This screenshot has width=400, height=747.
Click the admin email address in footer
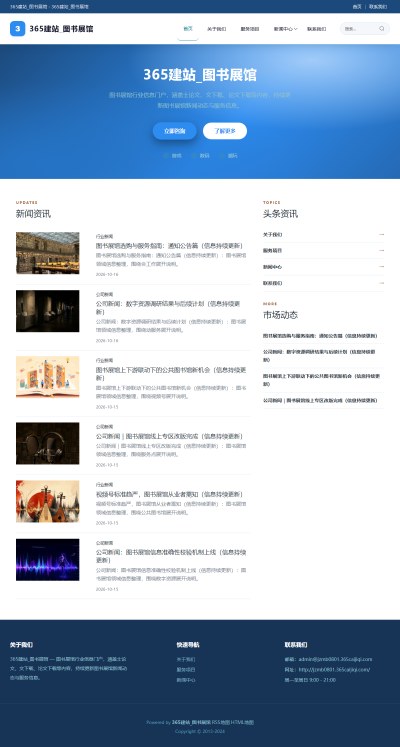click(x=335, y=659)
